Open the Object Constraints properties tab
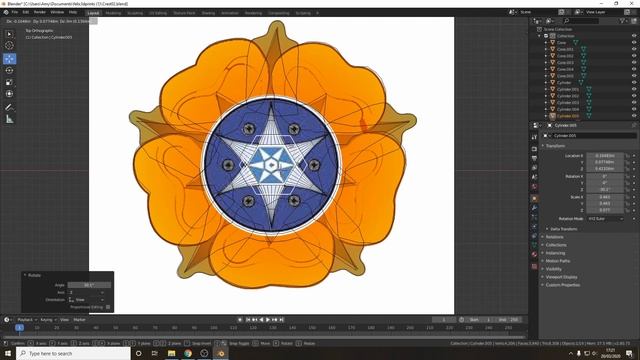The height and width of the screenshot is (360, 640). (x=534, y=236)
